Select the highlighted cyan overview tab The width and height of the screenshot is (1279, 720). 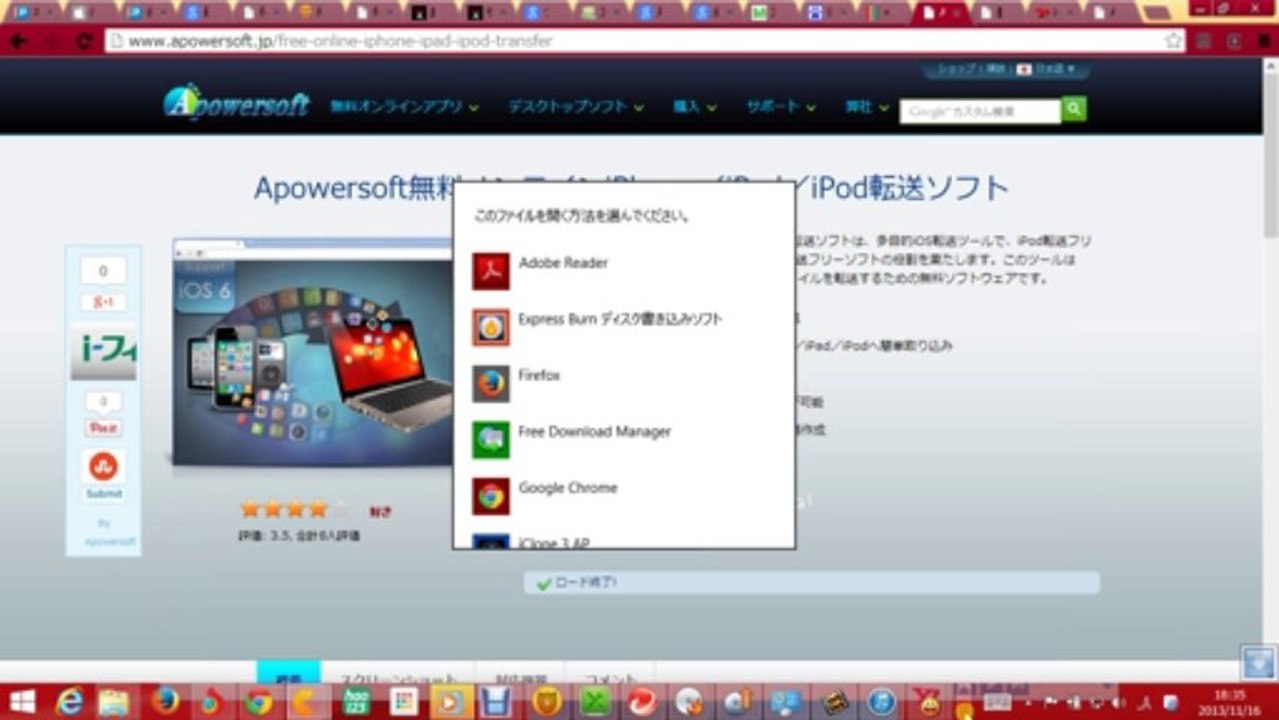(289, 673)
